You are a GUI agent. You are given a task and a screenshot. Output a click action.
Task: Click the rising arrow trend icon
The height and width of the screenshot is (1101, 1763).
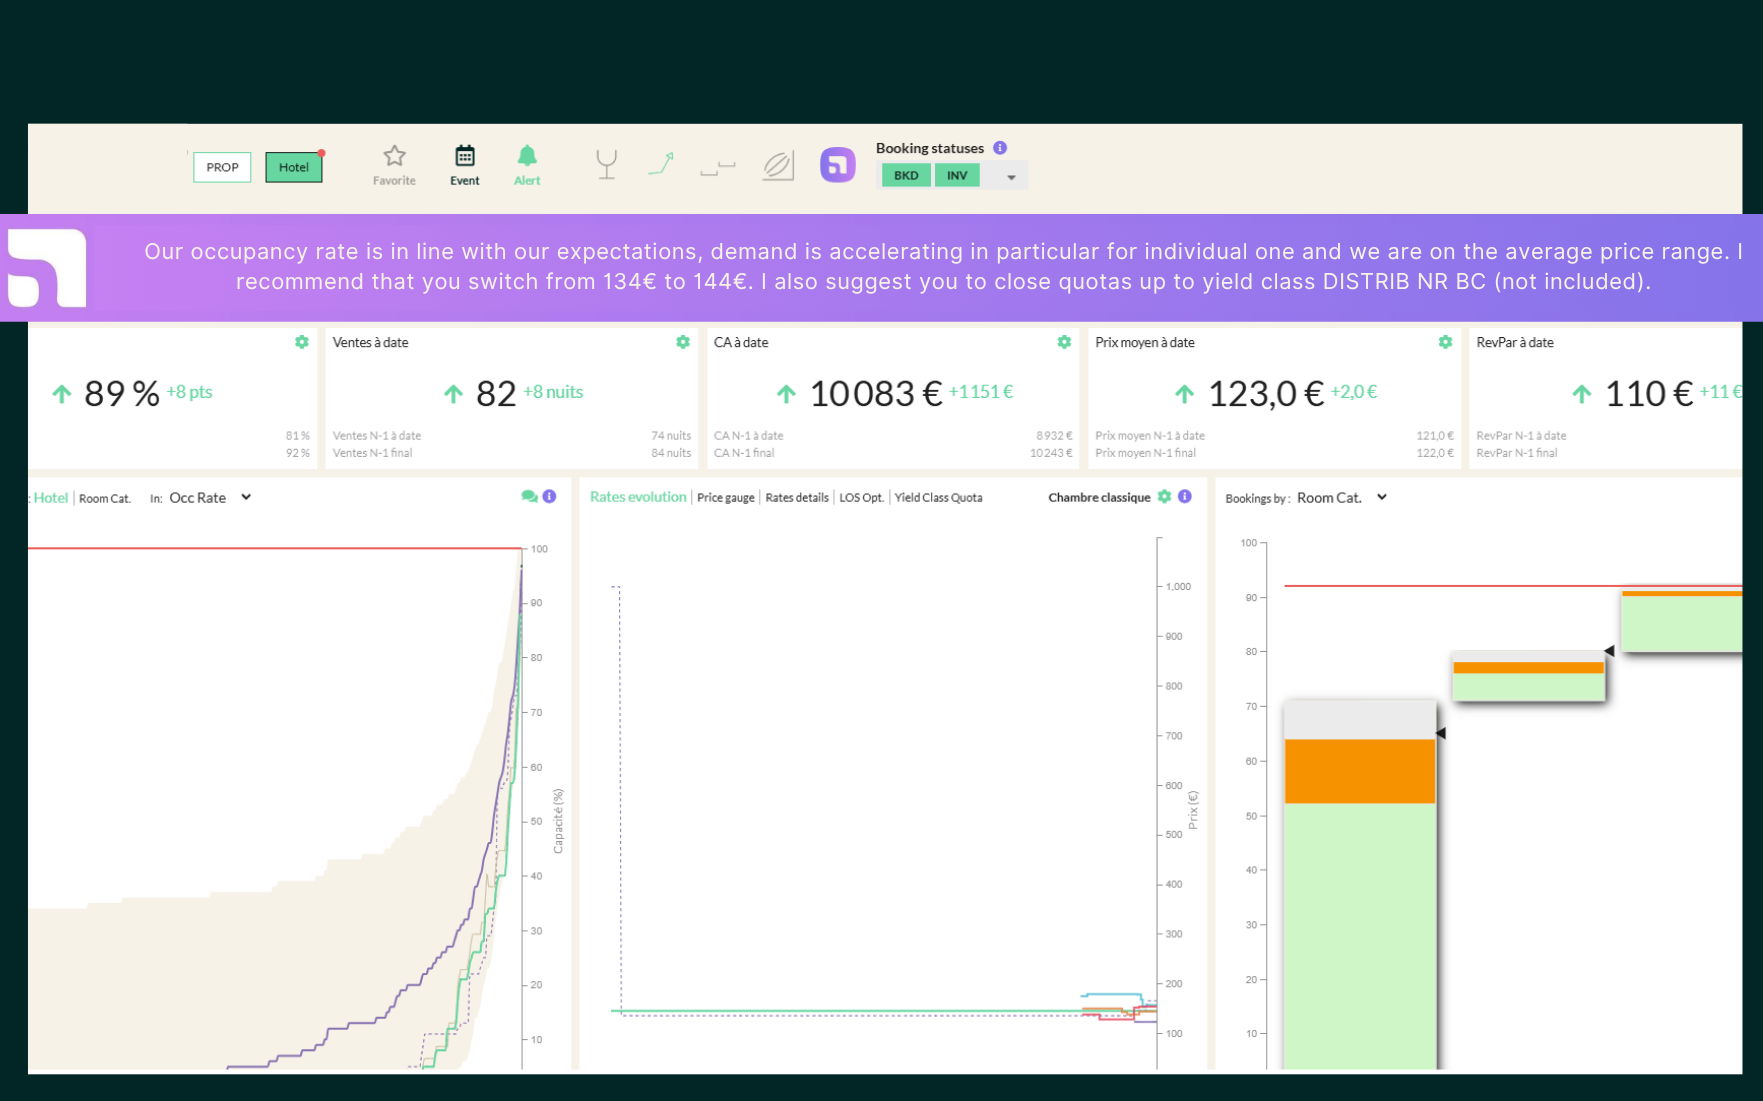(661, 164)
